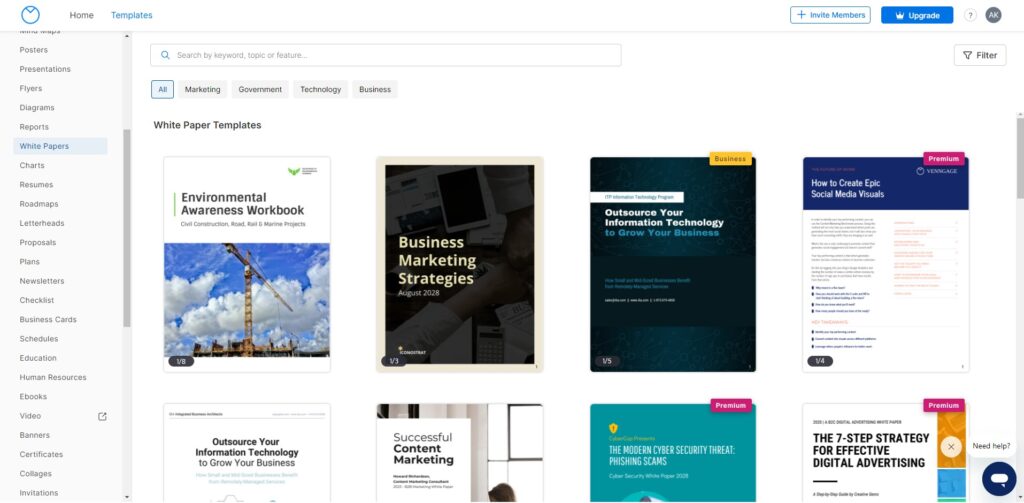Image resolution: width=1024 pixels, height=503 pixels.
Task: Open Certificates category
Action: (x=41, y=455)
